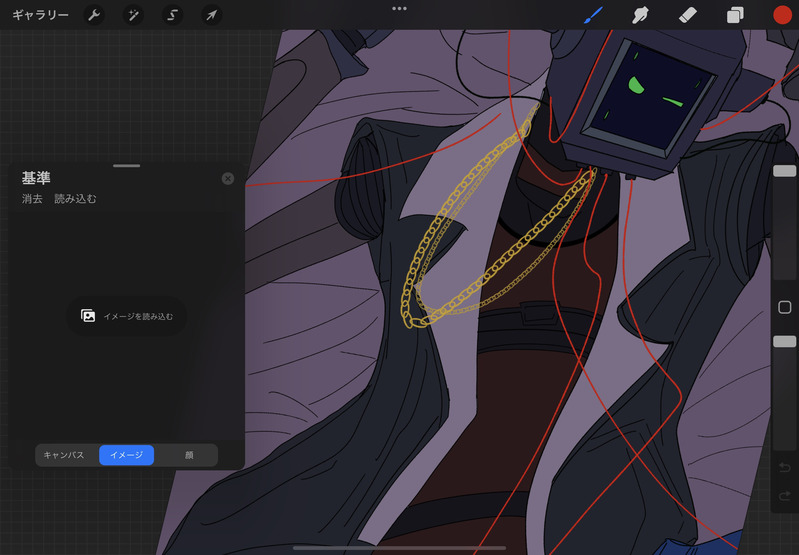Image resolution: width=799 pixels, height=555 pixels.
Task: Open the Actions wrench menu
Action: click(x=94, y=15)
